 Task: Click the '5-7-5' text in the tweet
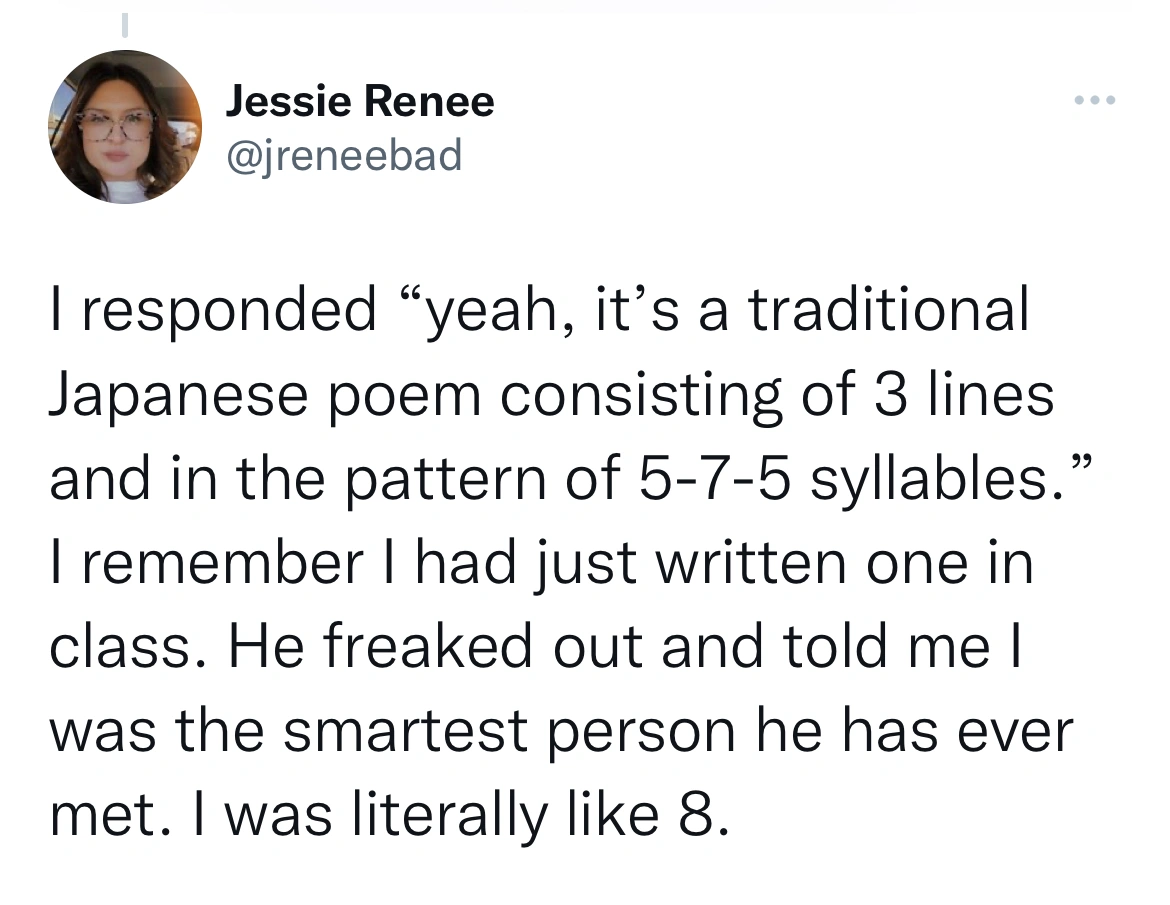[x=715, y=478]
